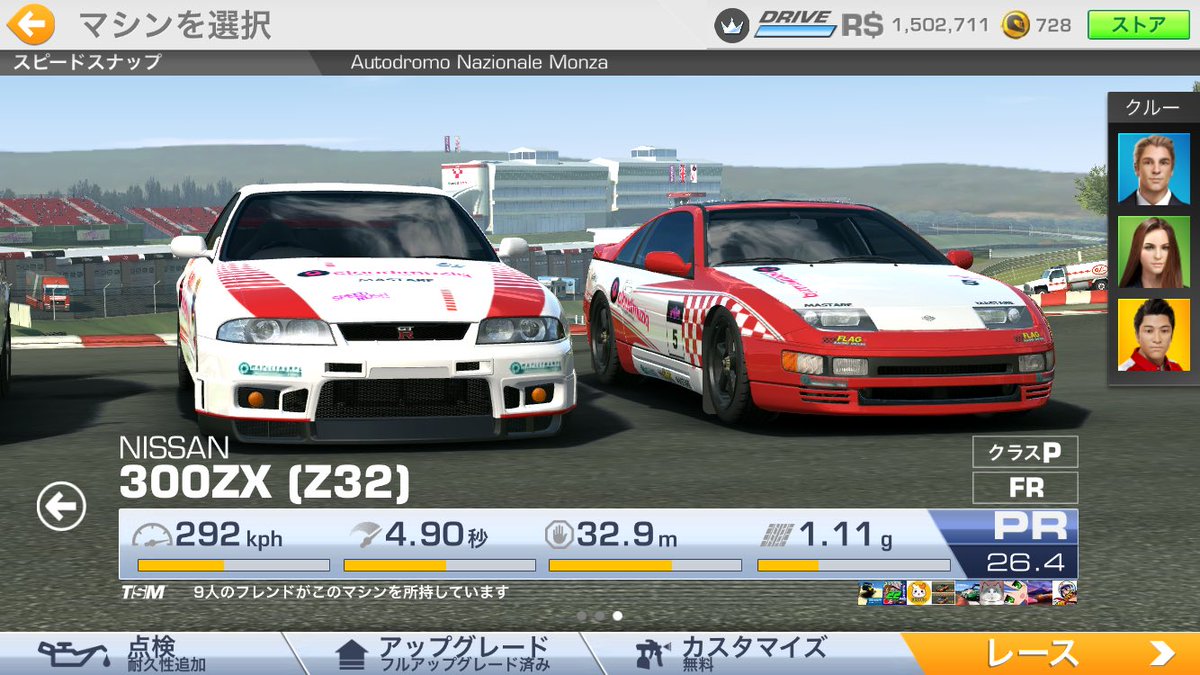This screenshot has height=675, width=1200.
Task: Select the third page indicator dot
Action: click(x=617, y=616)
